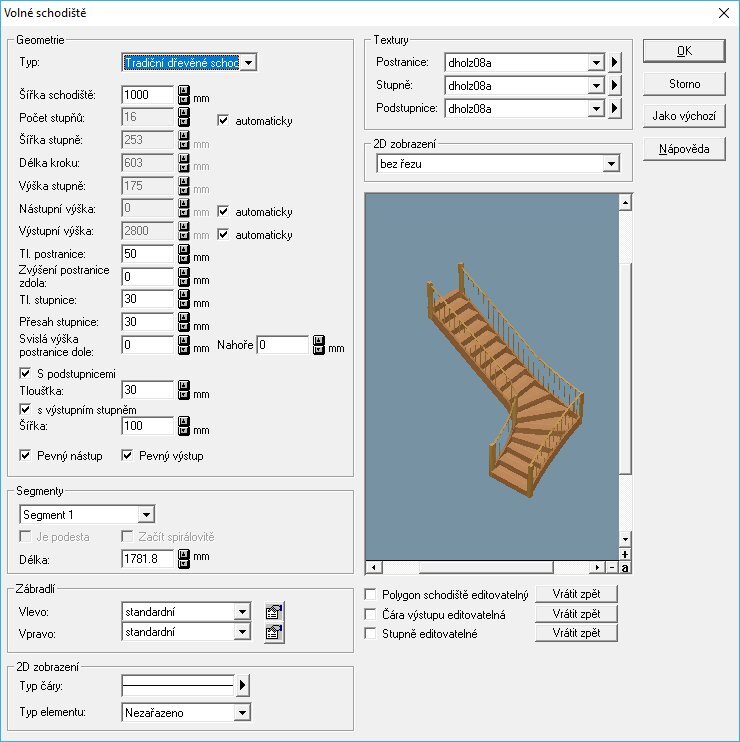Image resolution: width=740 pixels, height=742 pixels.
Task: Click the arrow button beside Postranice texture
Action: [615, 63]
